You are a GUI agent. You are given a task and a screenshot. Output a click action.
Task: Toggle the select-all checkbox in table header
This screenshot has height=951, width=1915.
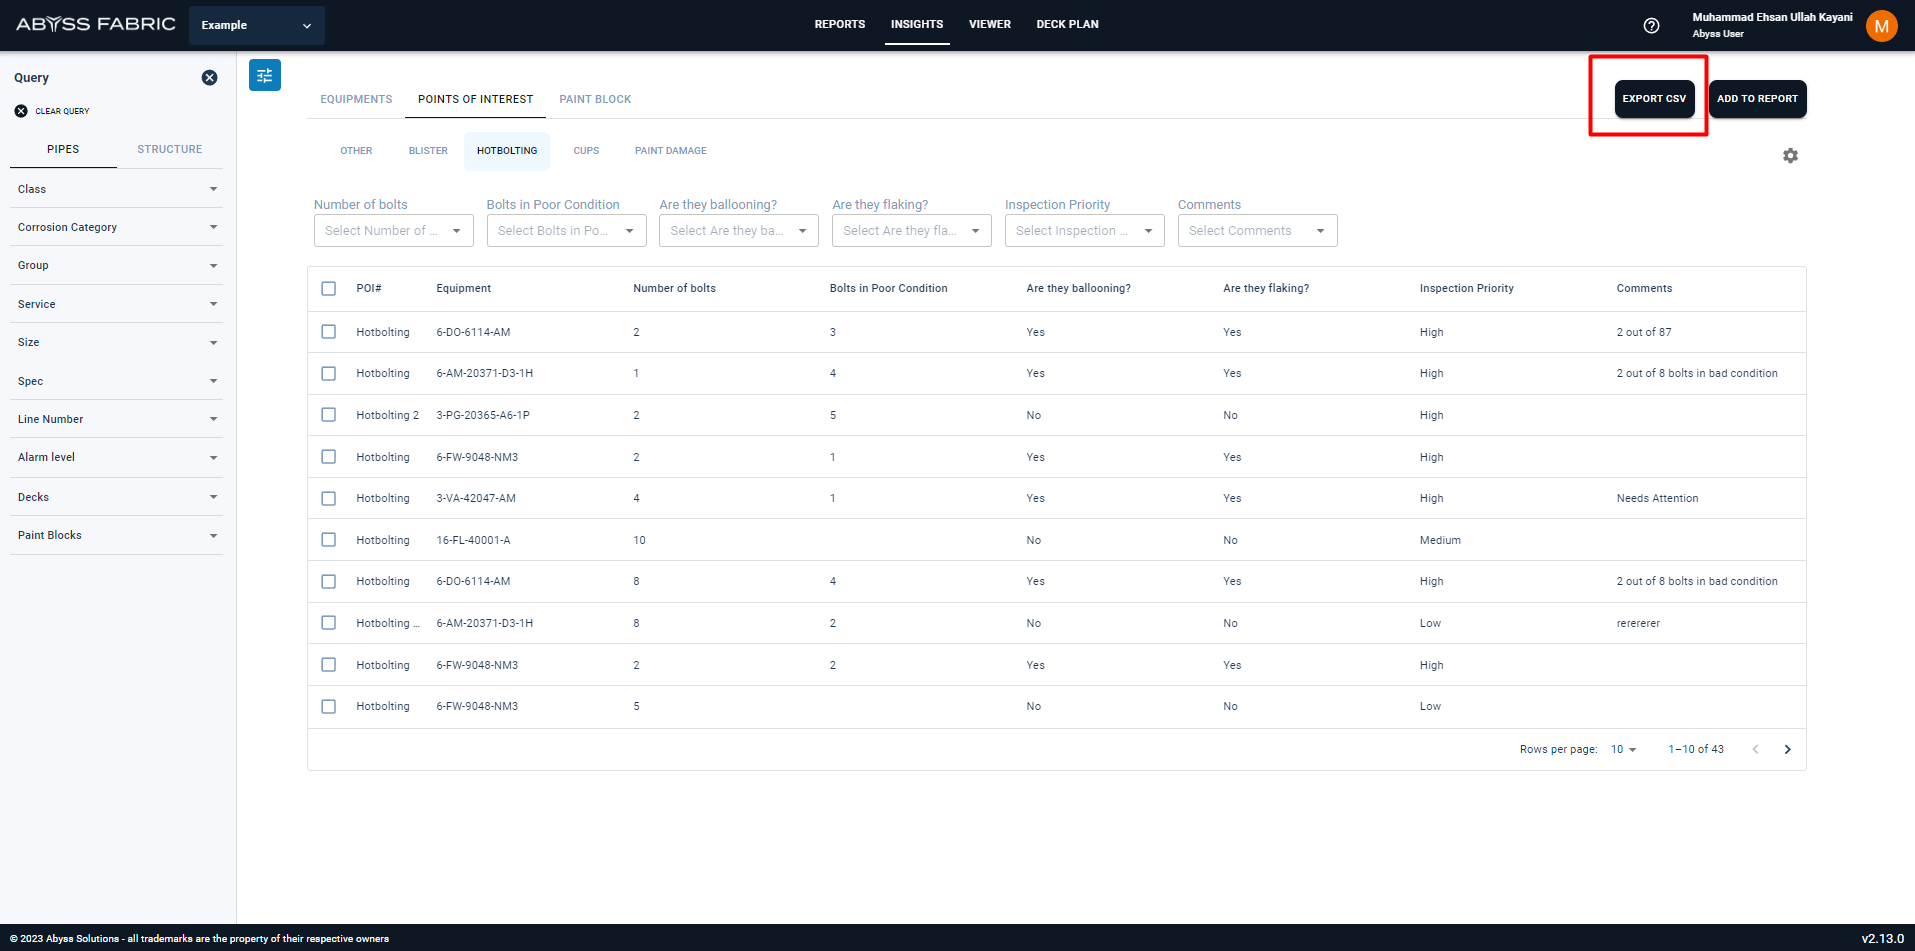pyautogui.click(x=329, y=289)
